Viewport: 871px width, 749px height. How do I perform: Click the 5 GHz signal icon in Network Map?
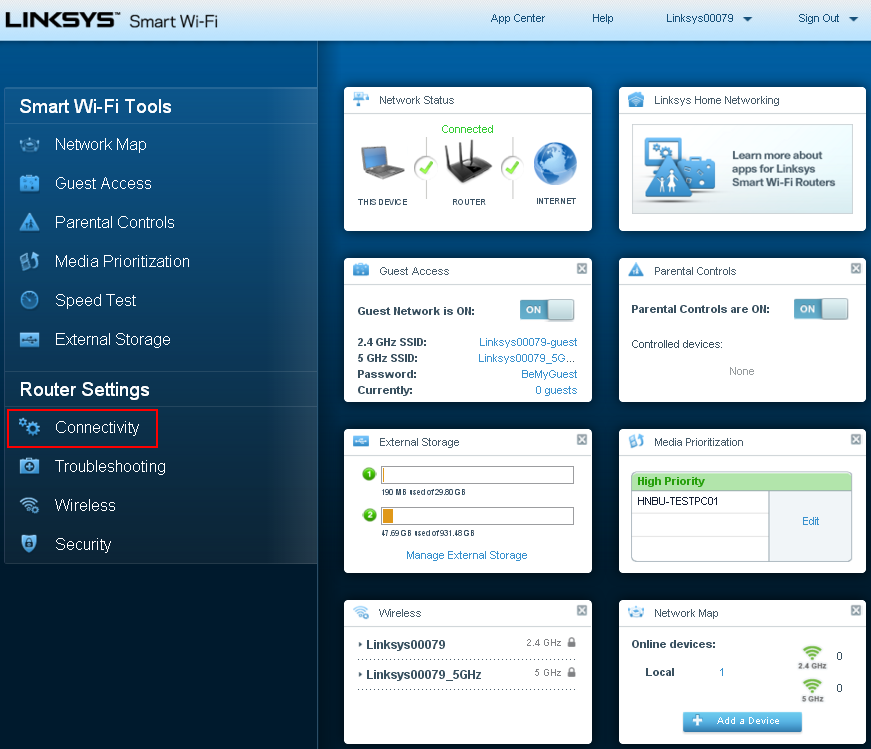[x=812, y=686]
